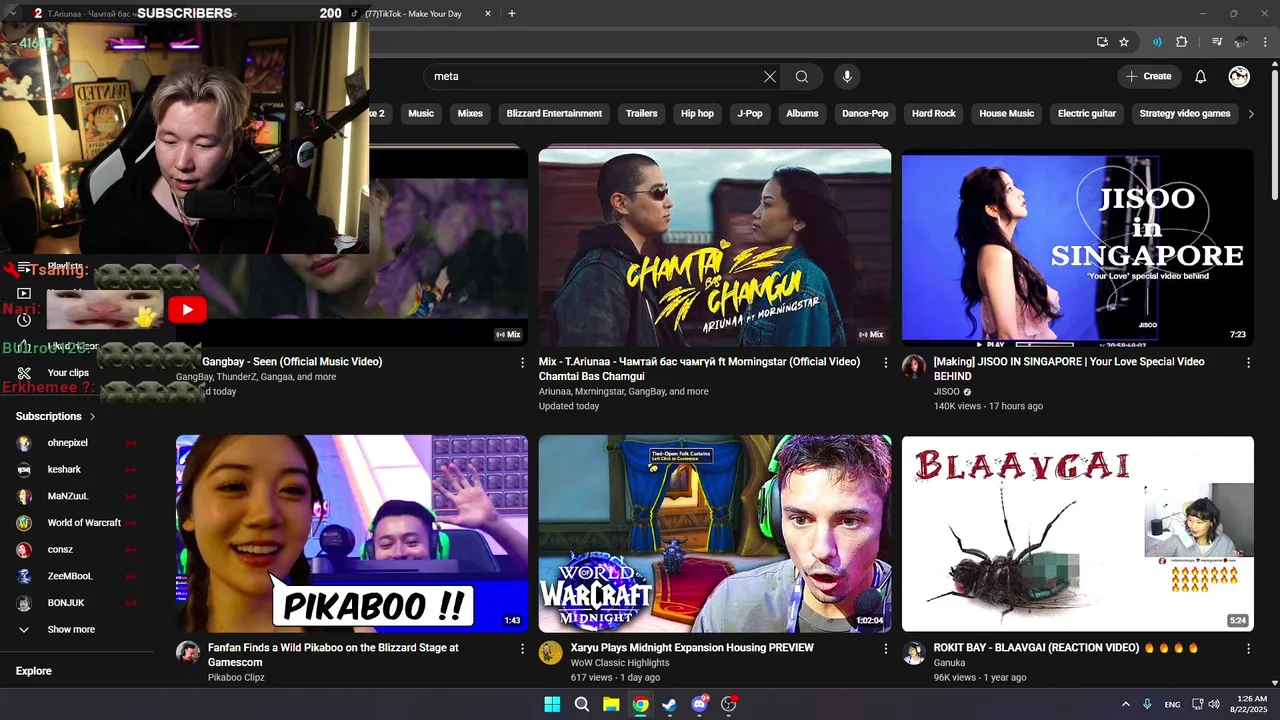Open Steam from the taskbar

point(670,704)
